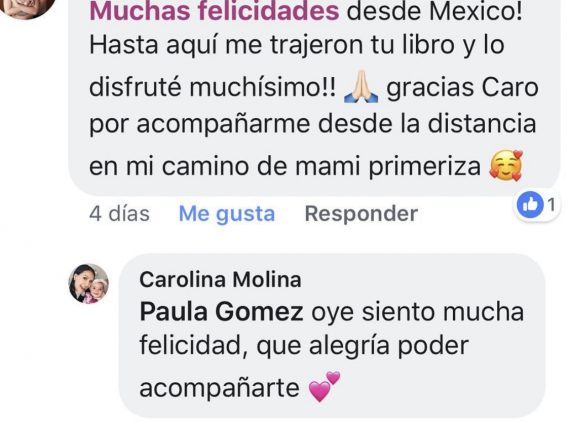Tap the two pink hearts emoji
This screenshot has width=570, height=422.
324,387
